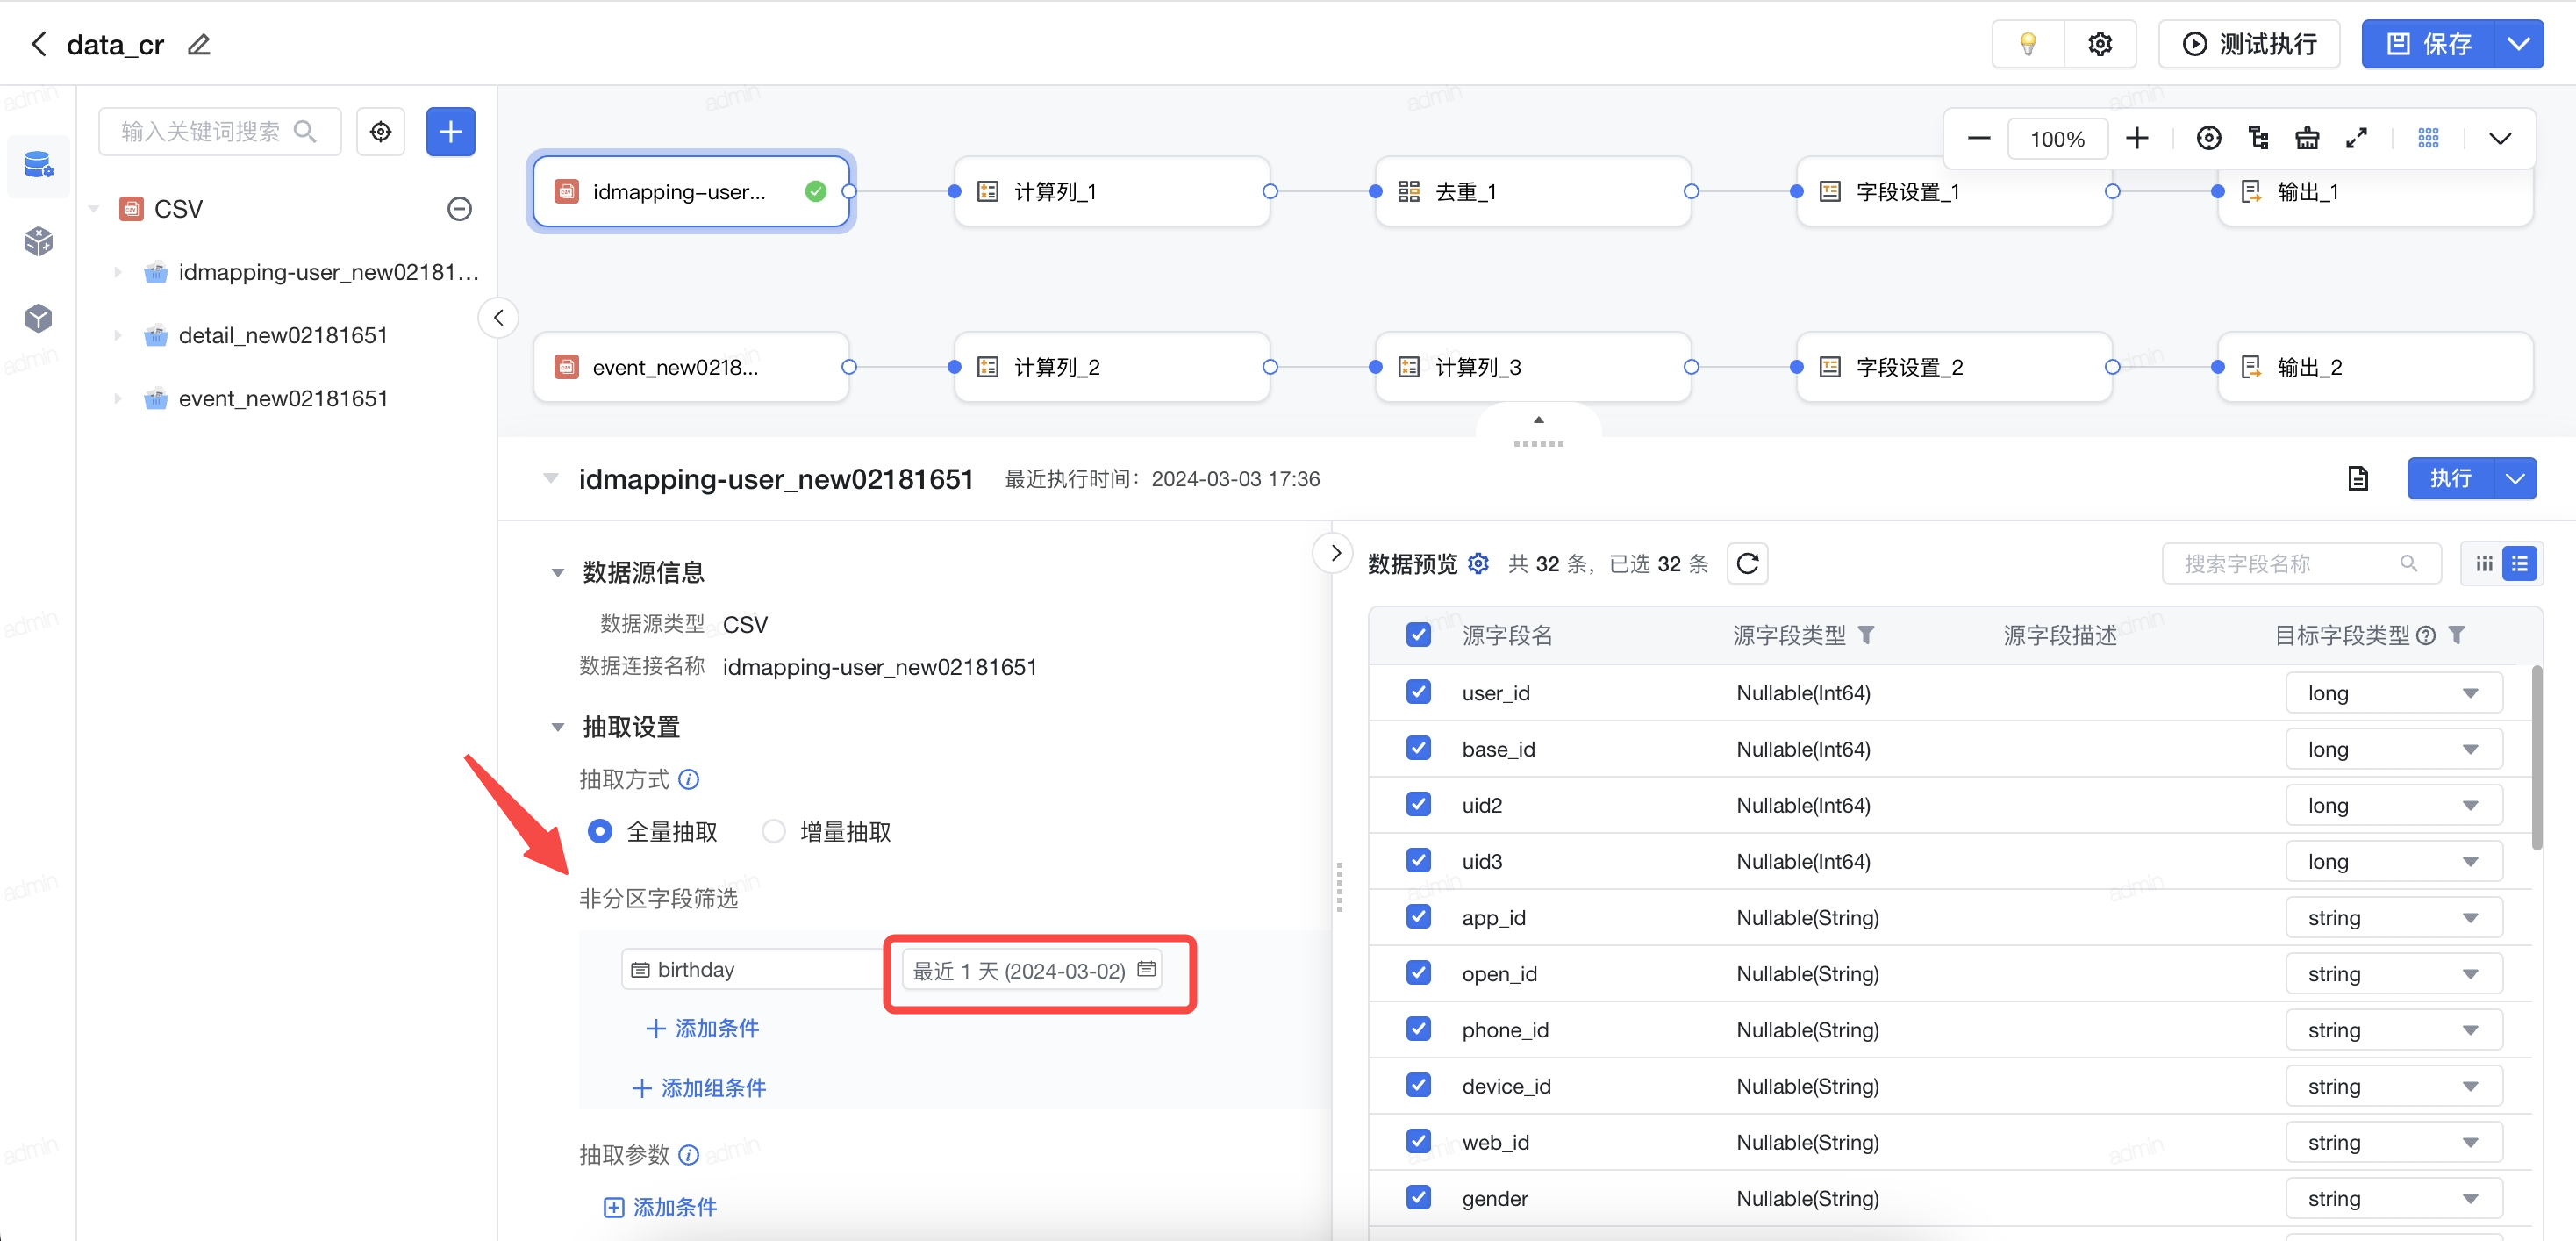Image resolution: width=2576 pixels, height=1241 pixels.
Task: Focus the 输入关键词搜索 search field
Action: coord(220,131)
